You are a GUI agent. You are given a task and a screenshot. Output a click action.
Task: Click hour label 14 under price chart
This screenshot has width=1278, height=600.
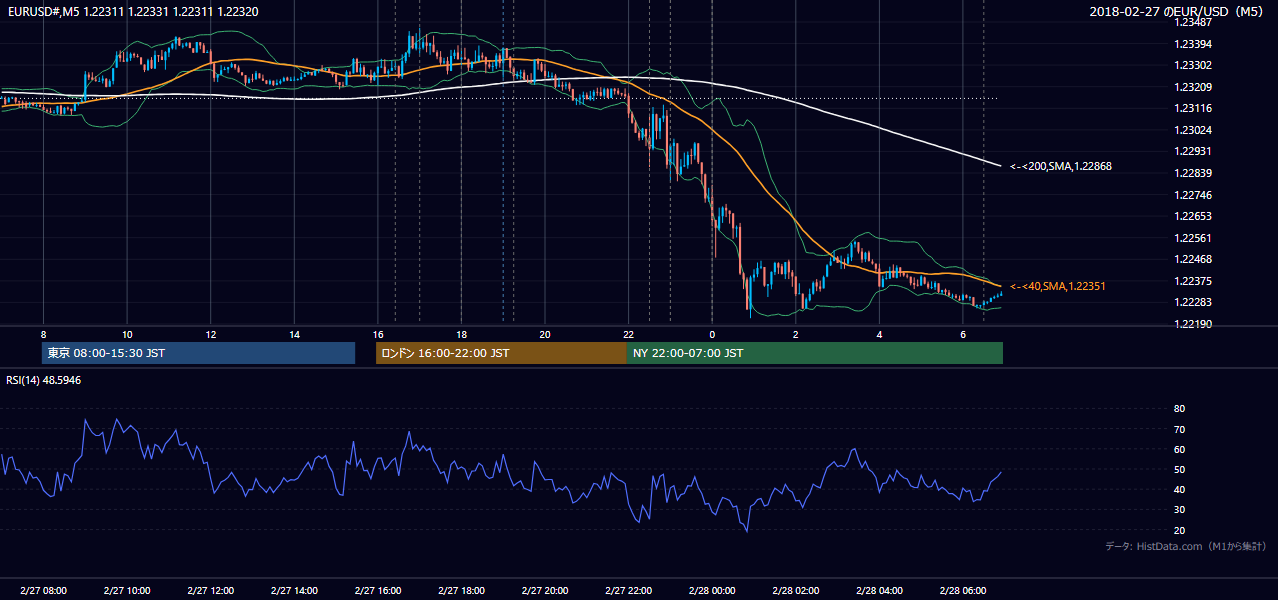(294, 334)
